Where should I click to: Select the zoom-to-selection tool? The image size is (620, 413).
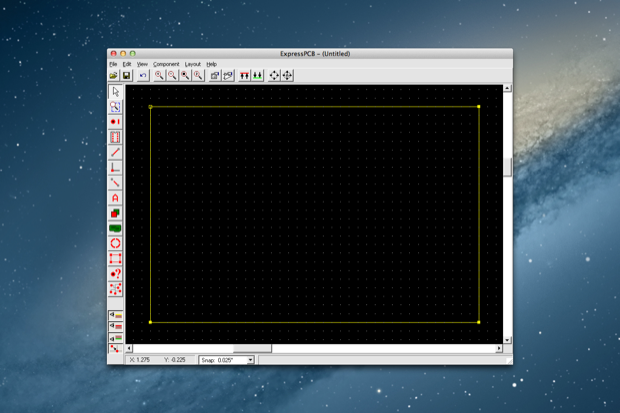[x=115, y=106]
